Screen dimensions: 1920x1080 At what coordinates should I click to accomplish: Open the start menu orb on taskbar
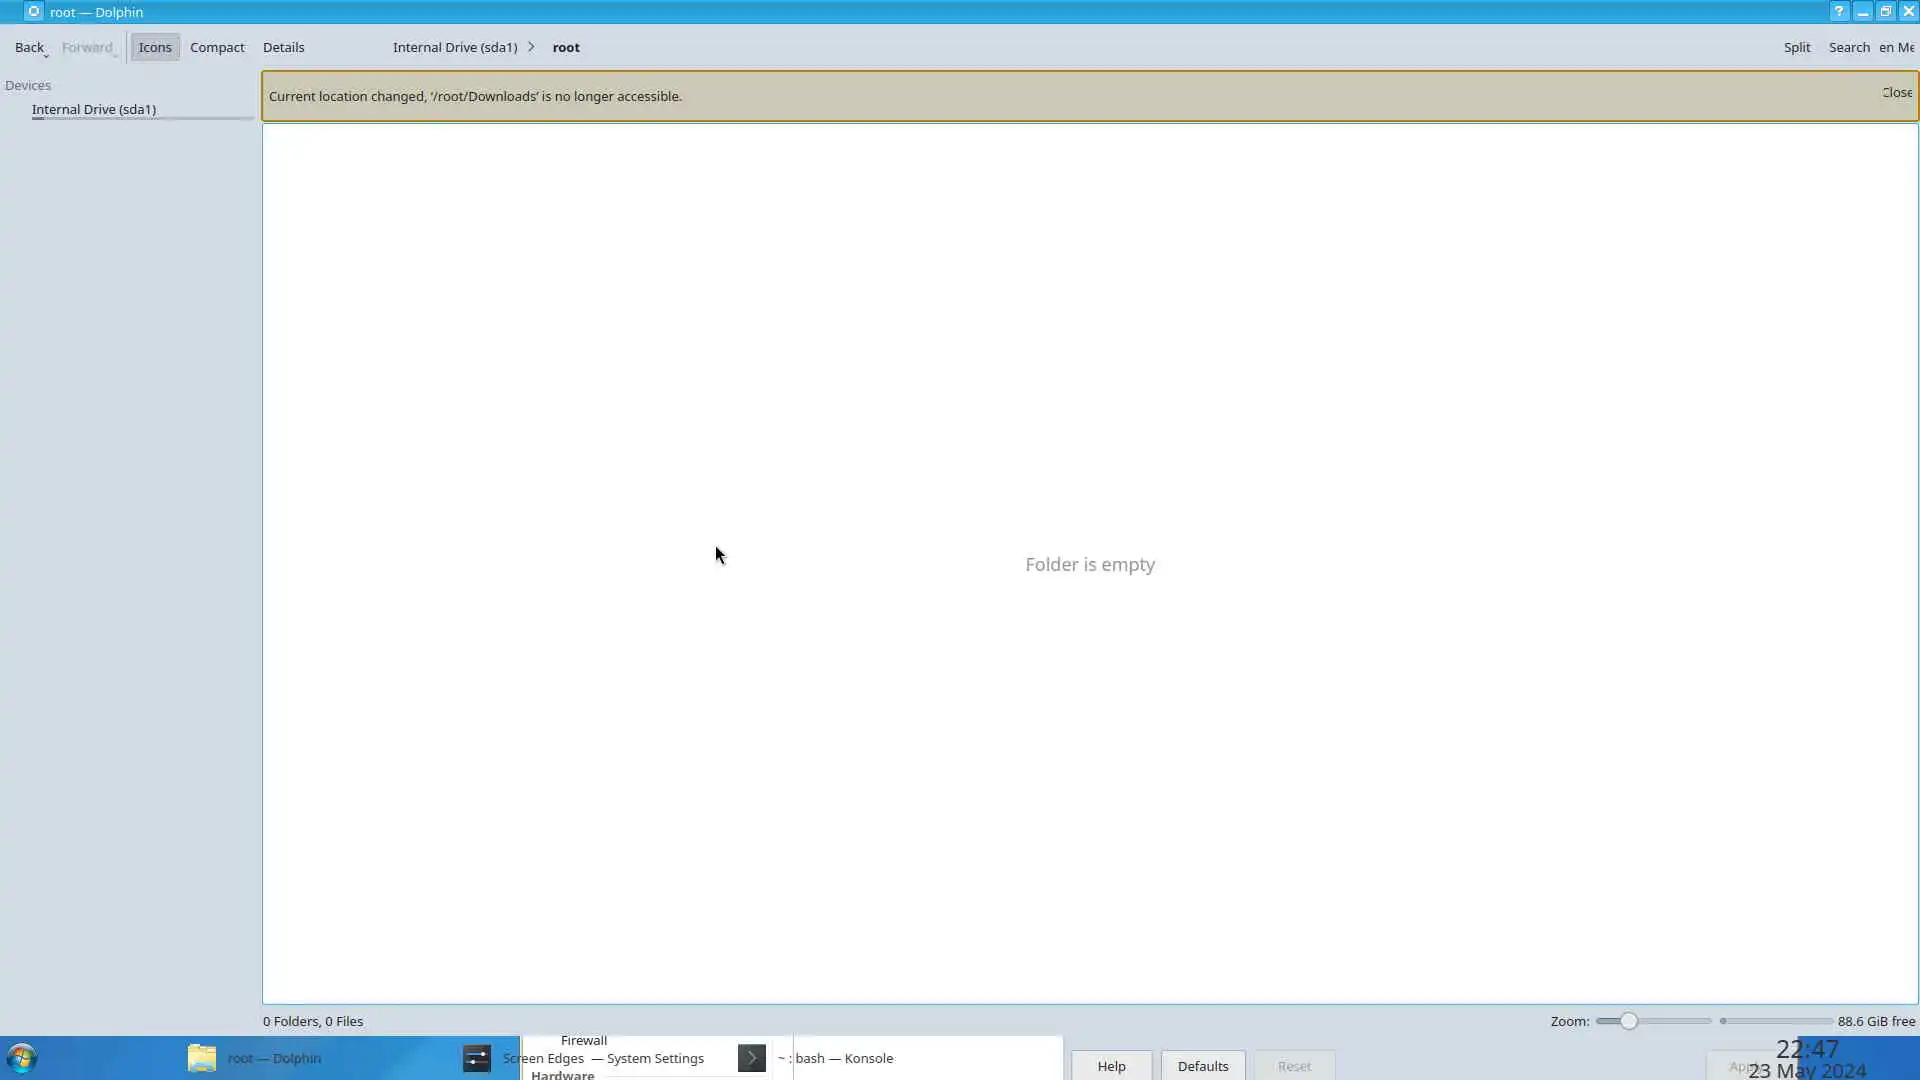point(21,1058)
